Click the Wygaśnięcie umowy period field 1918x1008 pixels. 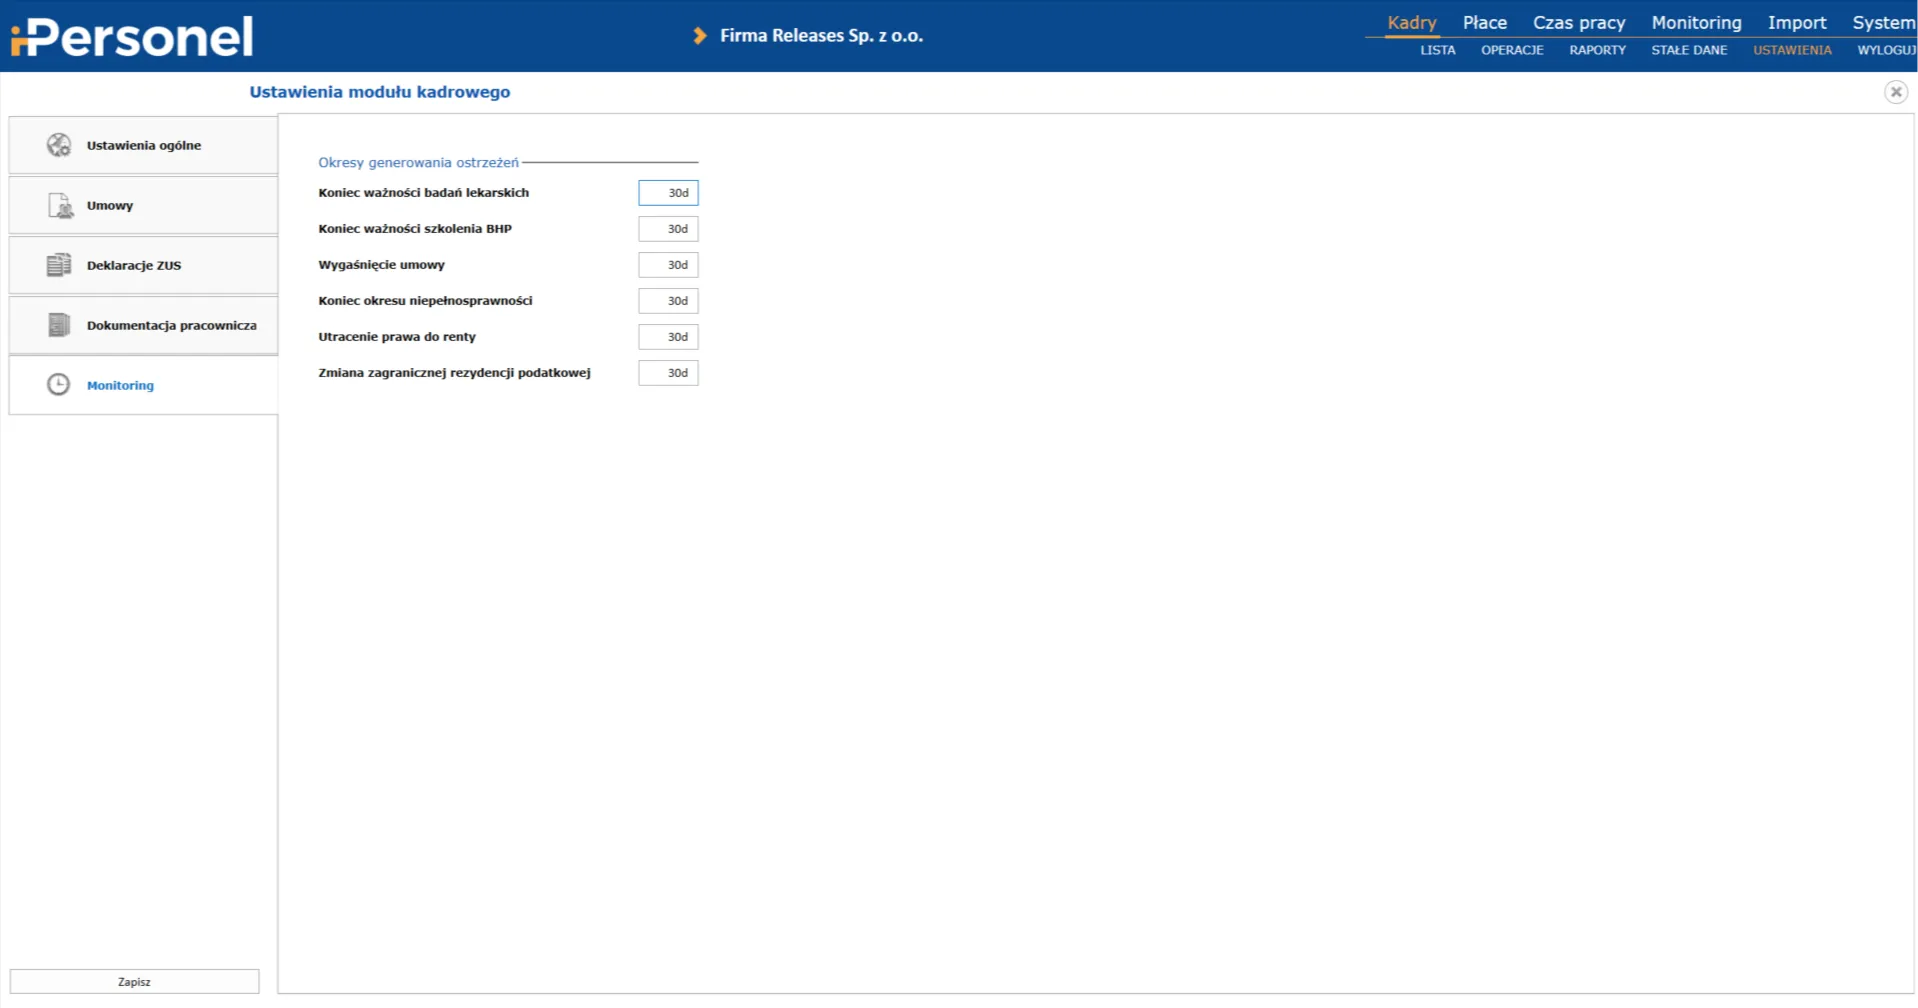(x=668, y=265)
